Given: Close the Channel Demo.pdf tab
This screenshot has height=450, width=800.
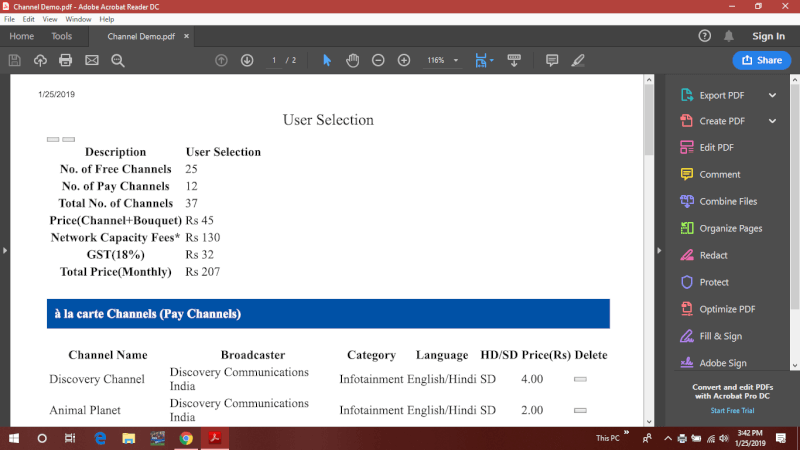Looking at the screenshot, I should 186,36.
